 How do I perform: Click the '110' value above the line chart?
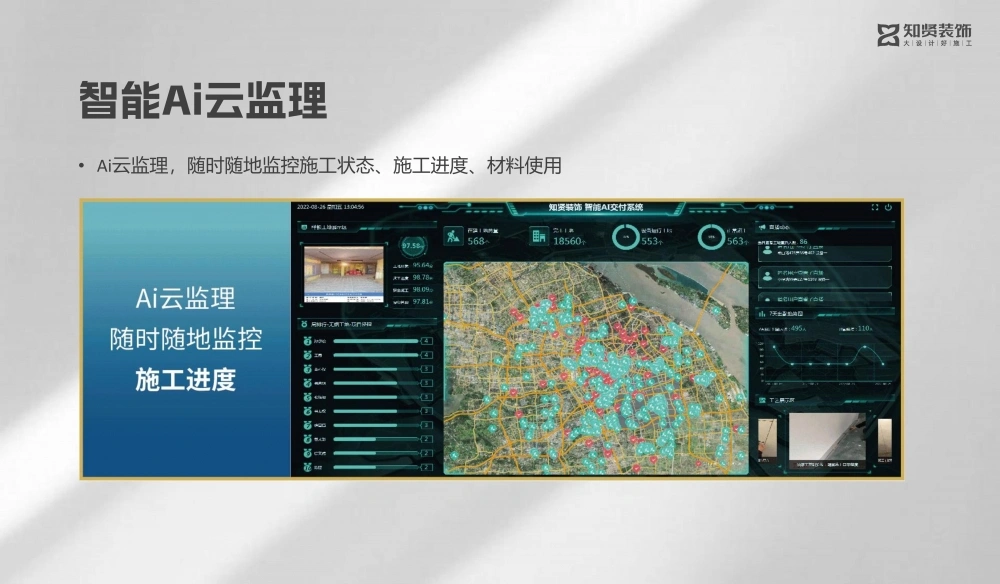click(x=864, y=328)
